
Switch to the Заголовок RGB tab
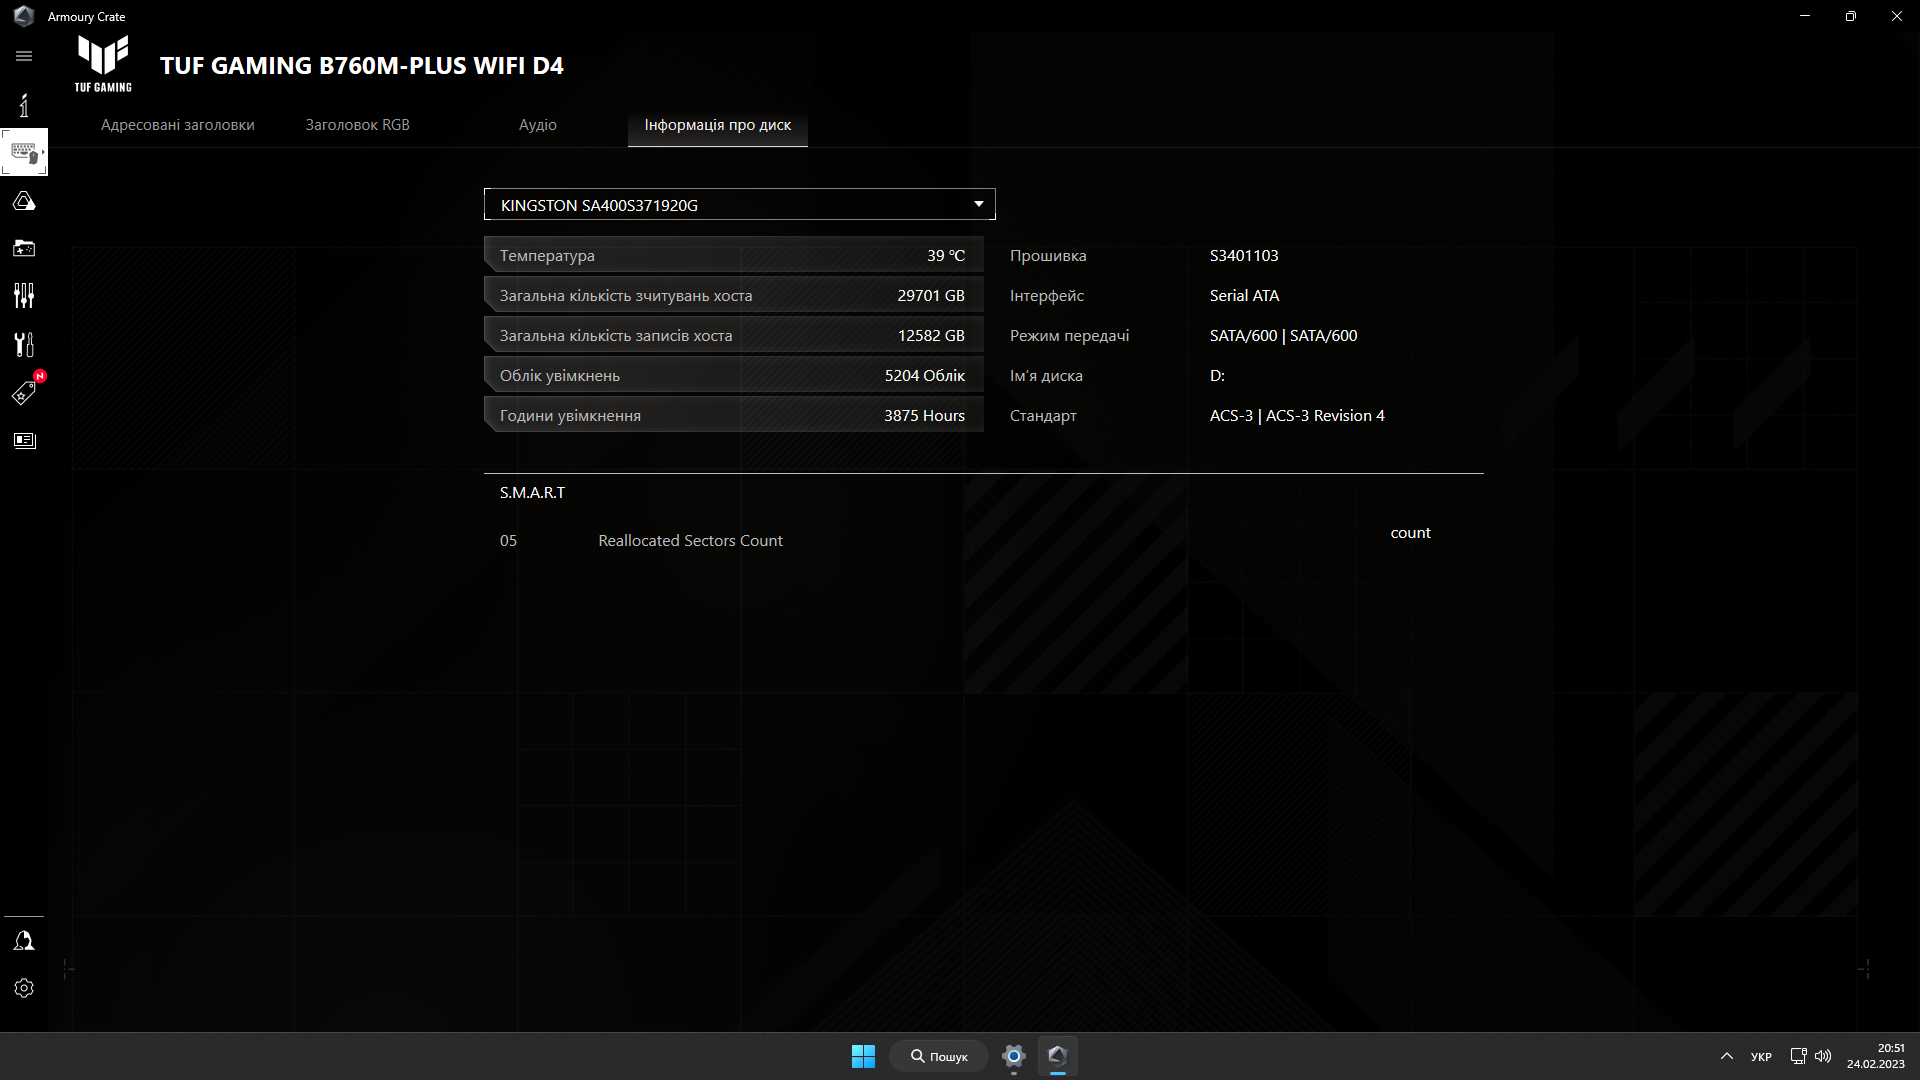tap(357, 125)
